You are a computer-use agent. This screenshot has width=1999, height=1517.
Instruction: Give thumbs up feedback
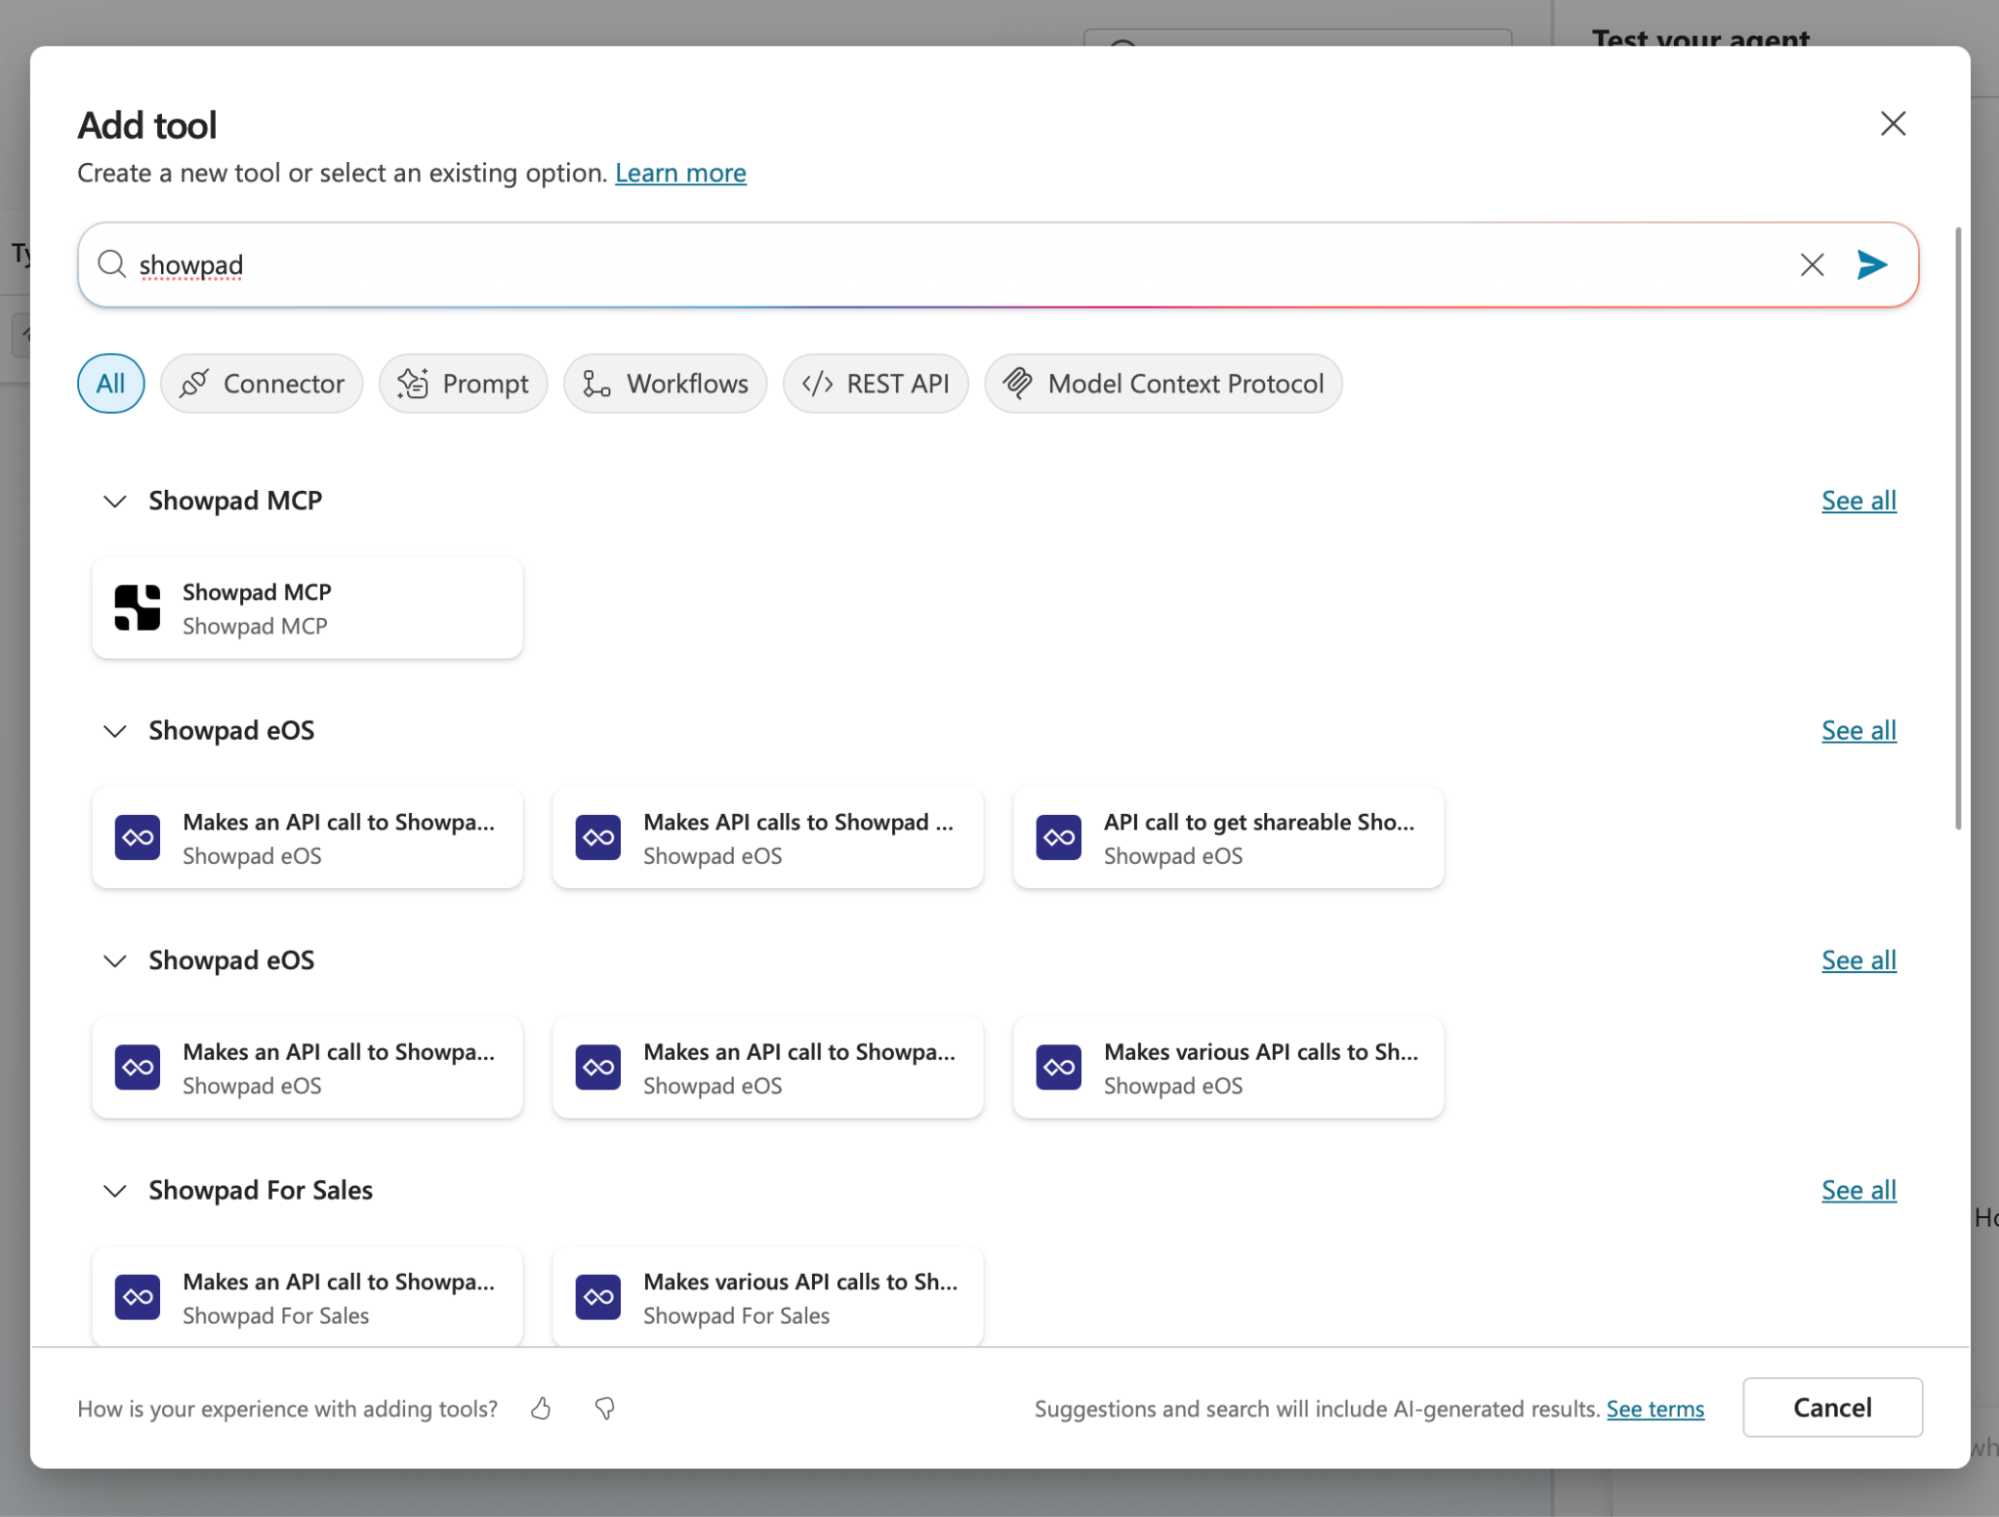[x=541, y=1408]
